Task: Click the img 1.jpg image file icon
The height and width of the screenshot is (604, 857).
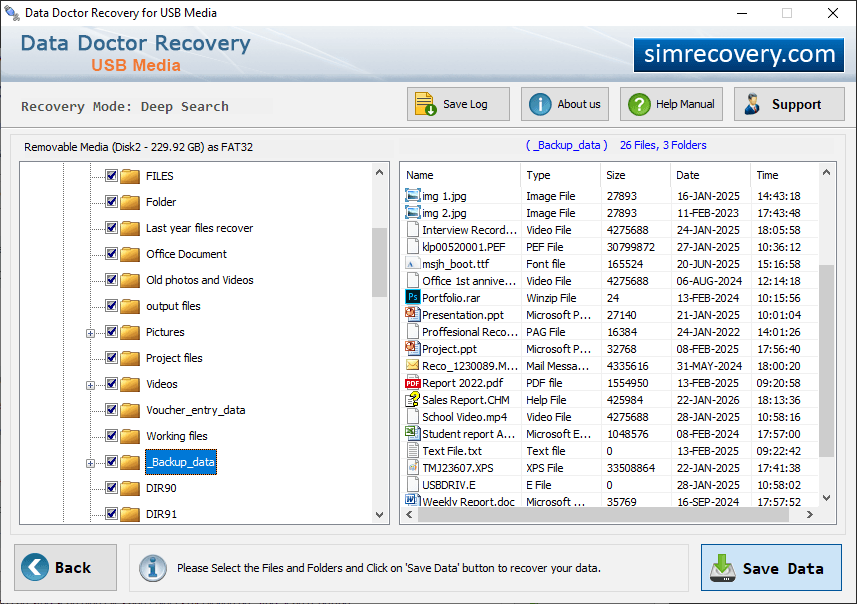Action: click(413, 196)
